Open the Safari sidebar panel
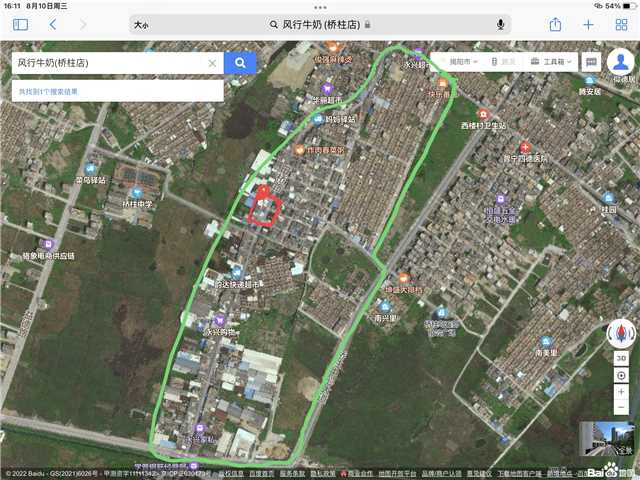 pyautogui.click(x=20, y=24)
